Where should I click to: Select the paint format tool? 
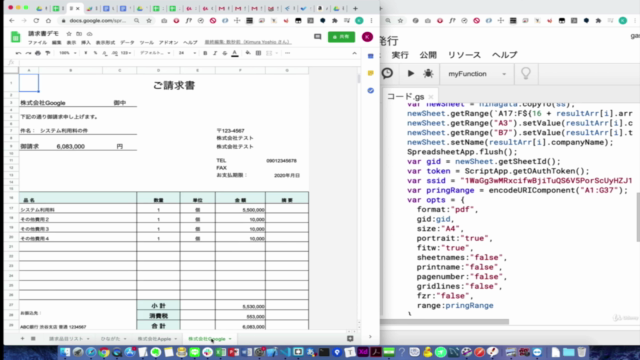[48, 53]
